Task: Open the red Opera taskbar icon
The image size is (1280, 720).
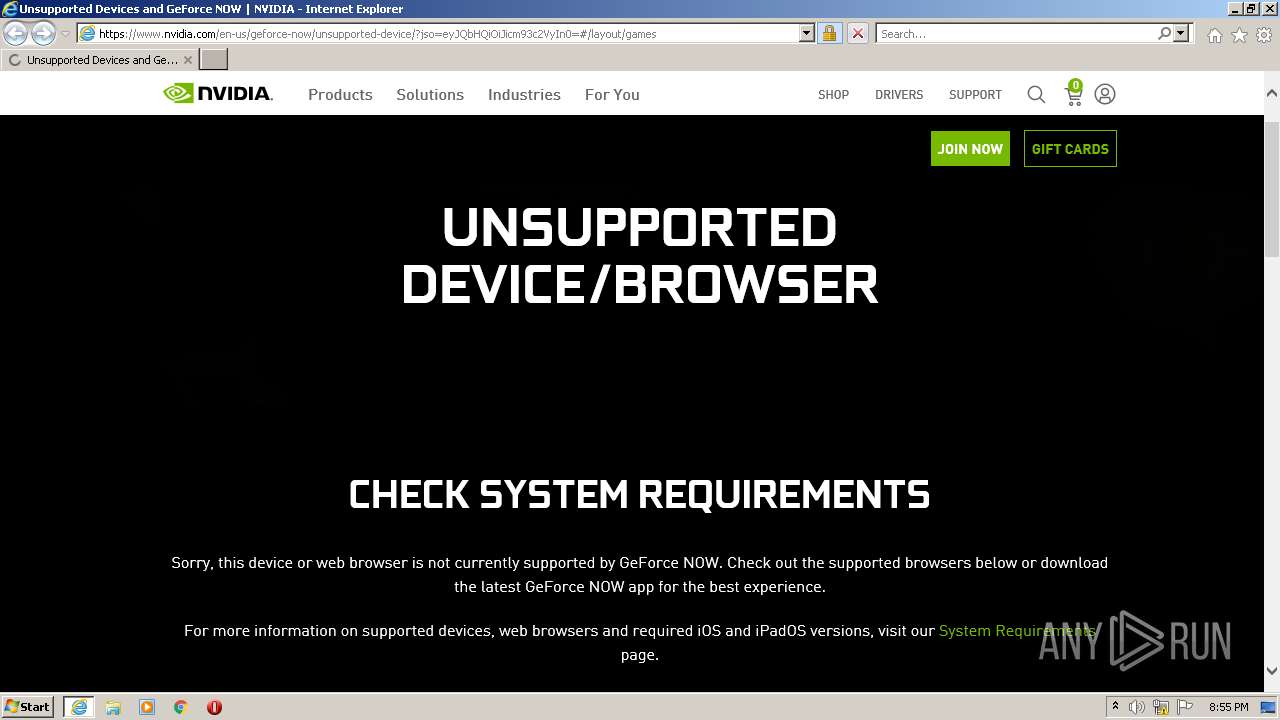Action: pos(214,707)
